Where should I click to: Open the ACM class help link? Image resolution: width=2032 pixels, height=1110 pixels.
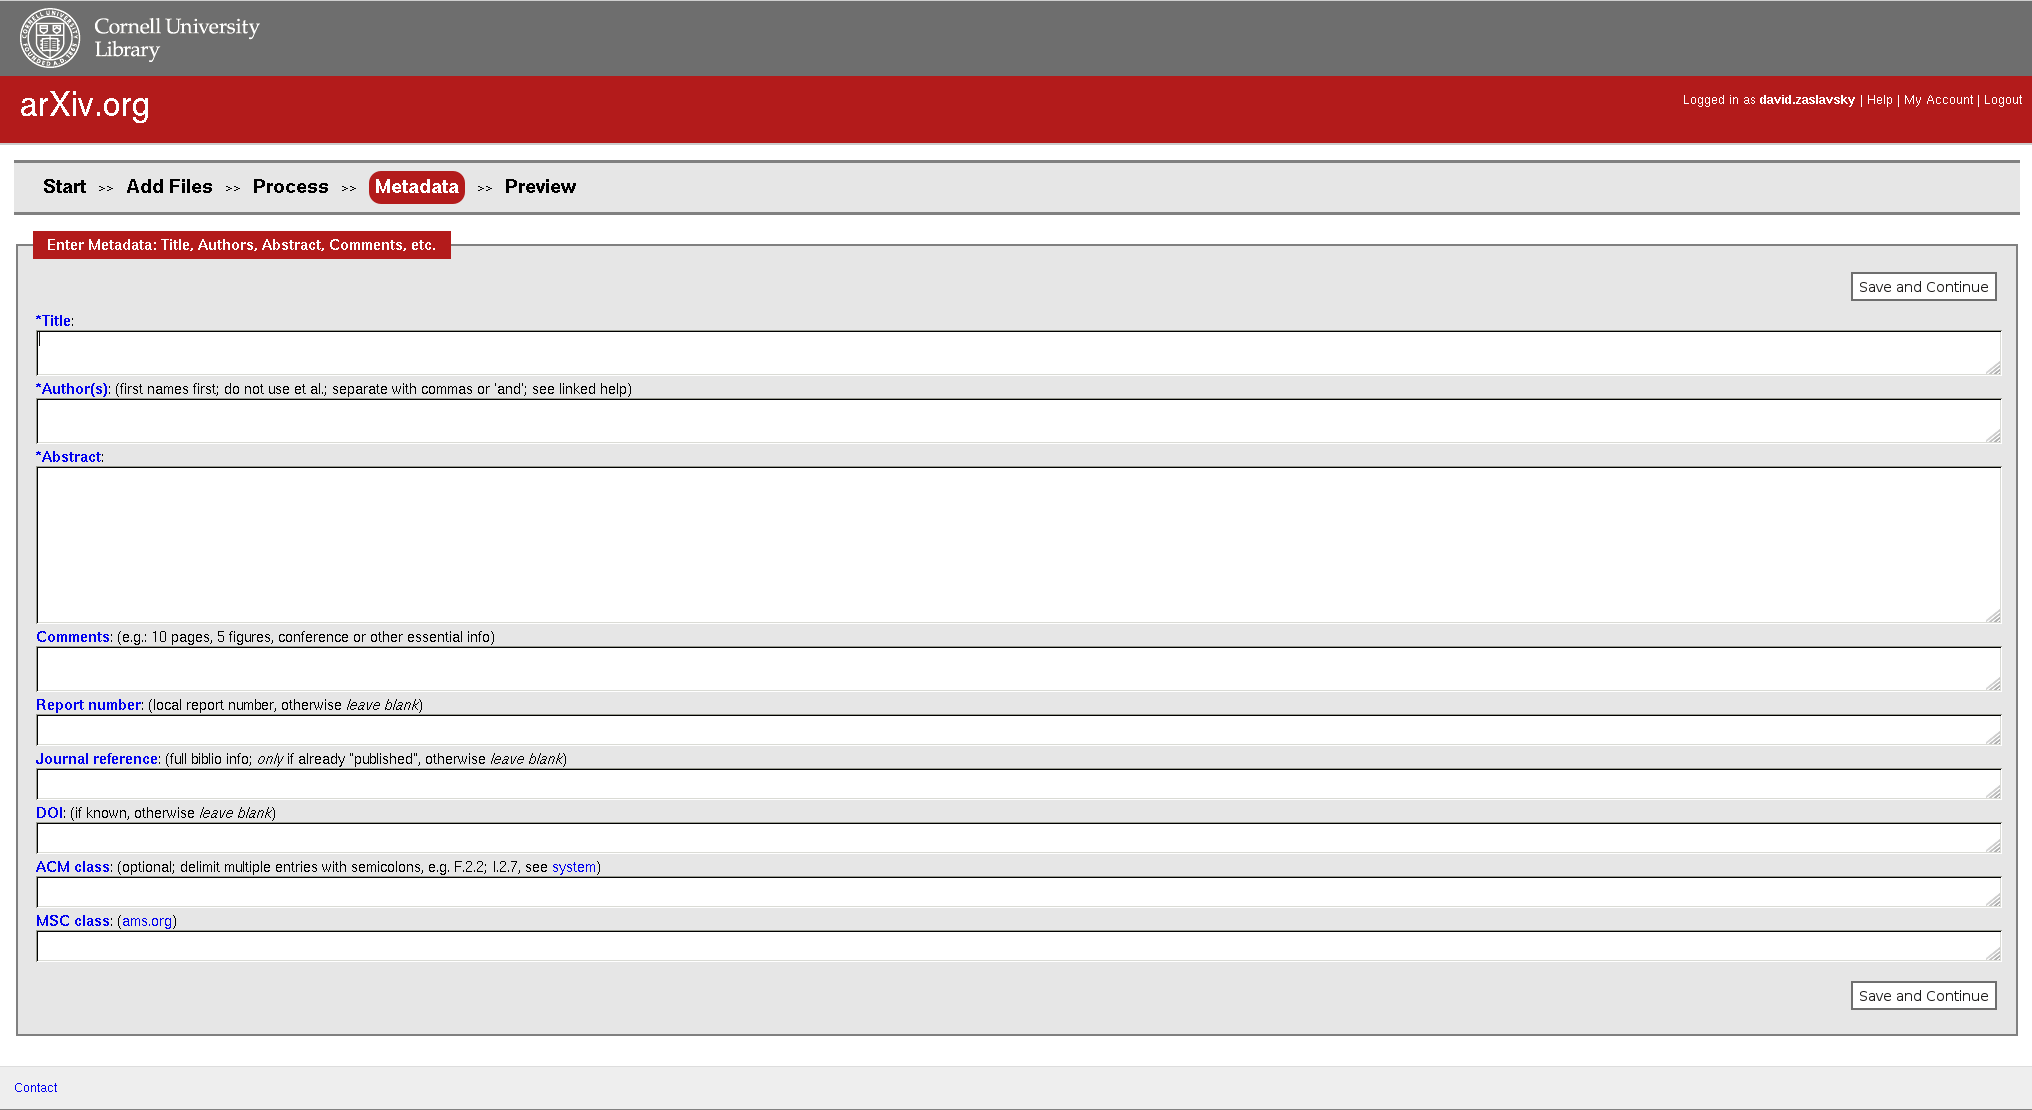[73, 867]
